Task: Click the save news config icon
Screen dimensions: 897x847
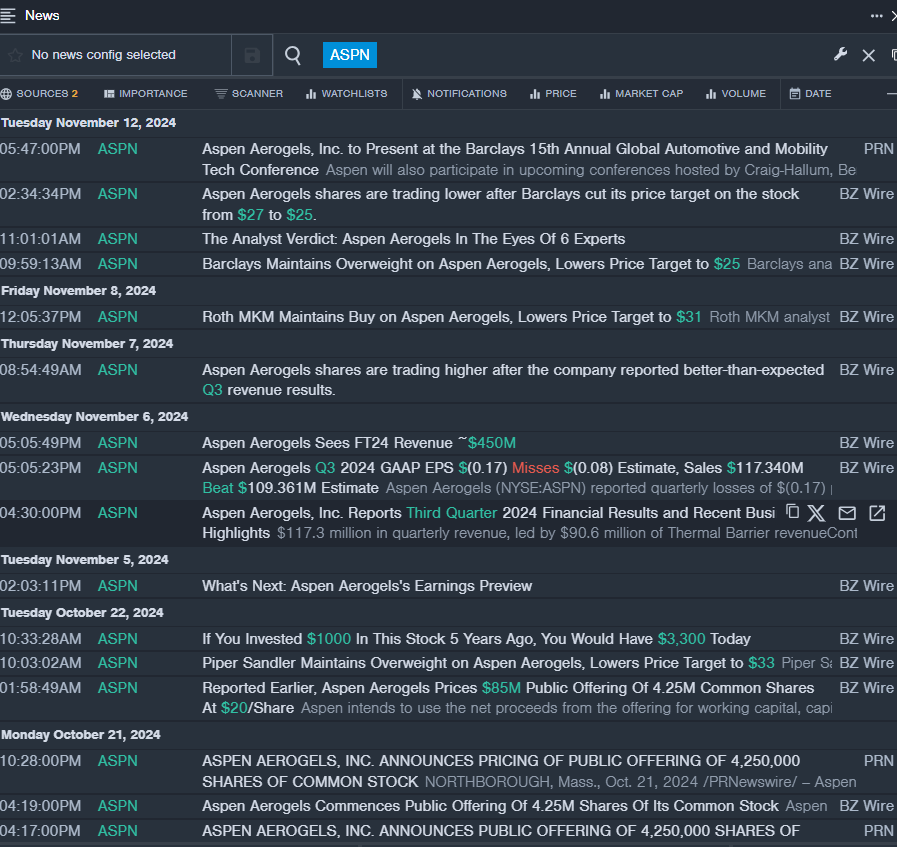Action: pos(252,55)
